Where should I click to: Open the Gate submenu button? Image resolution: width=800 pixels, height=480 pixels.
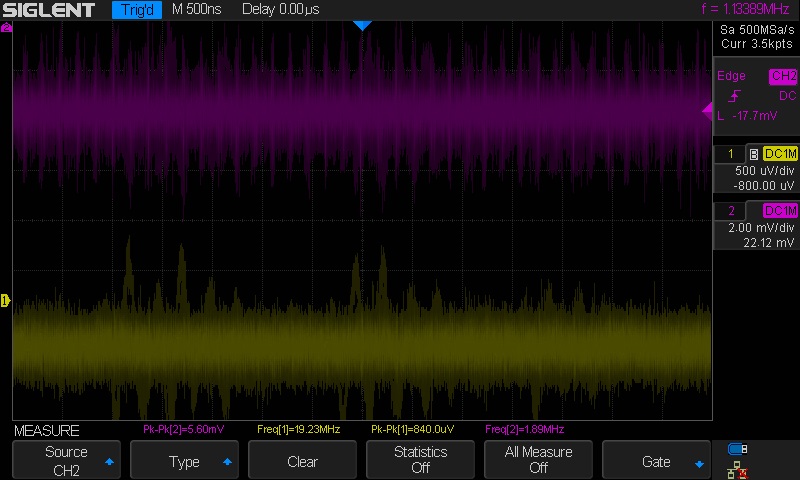click(x=656, y=460)
